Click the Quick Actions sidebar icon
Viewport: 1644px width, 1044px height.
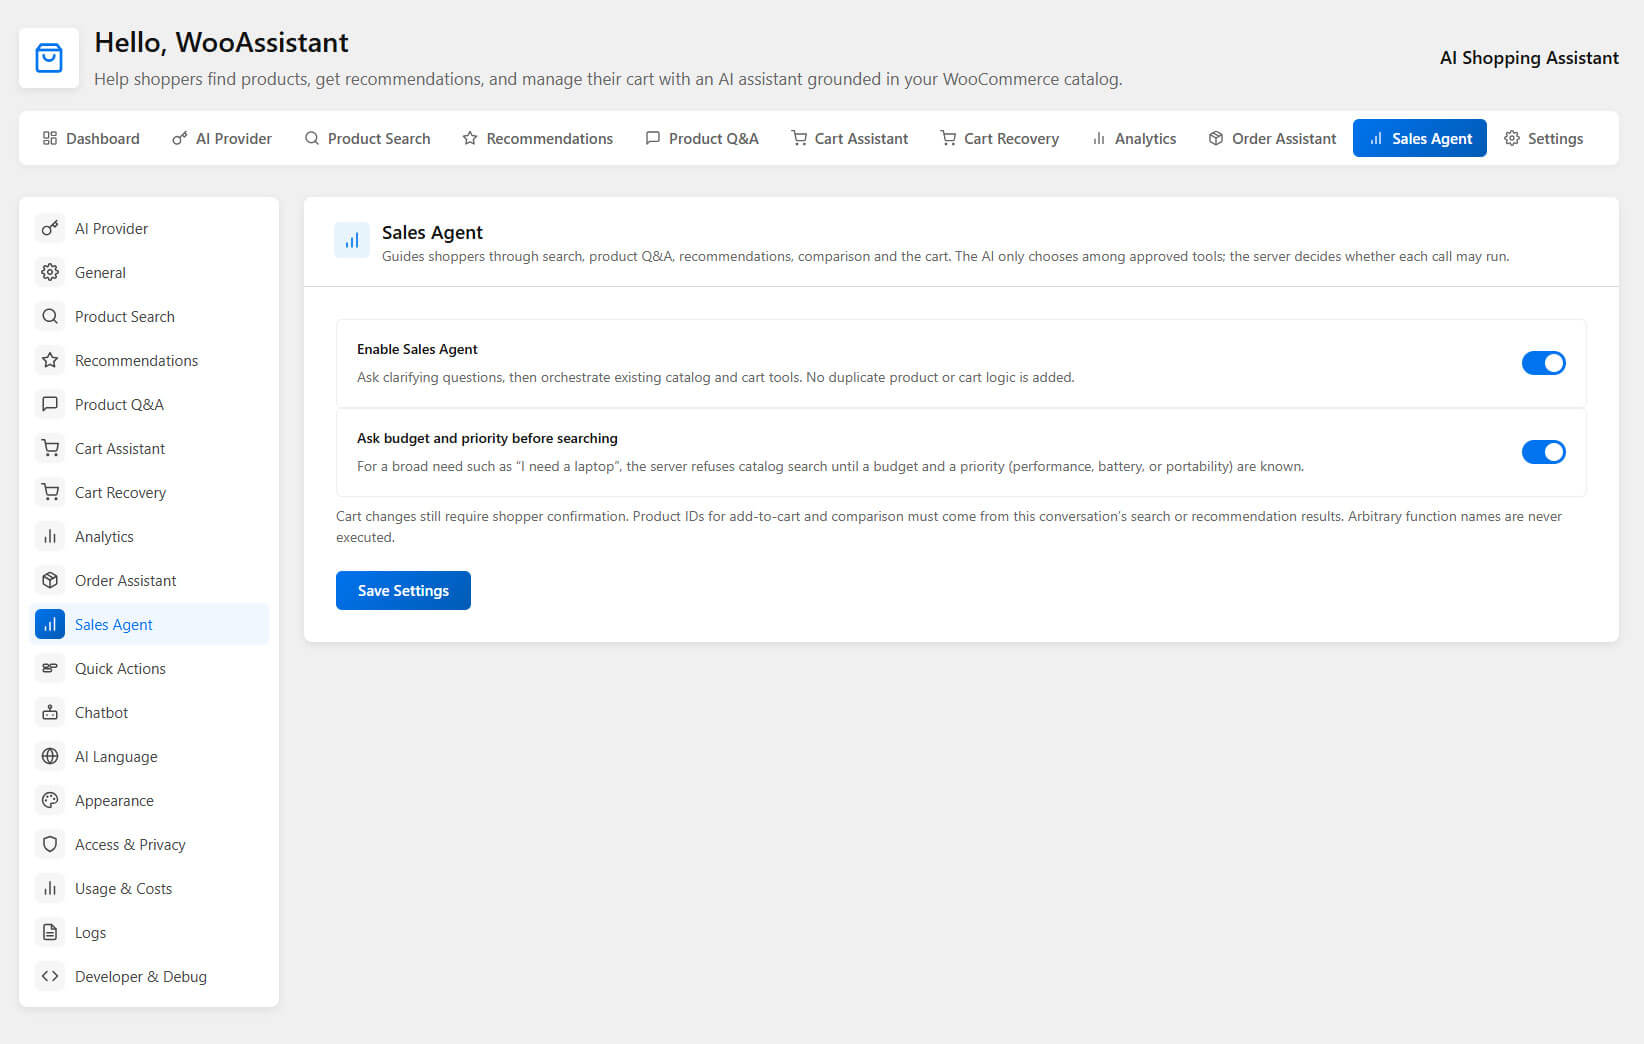(50, 669)
